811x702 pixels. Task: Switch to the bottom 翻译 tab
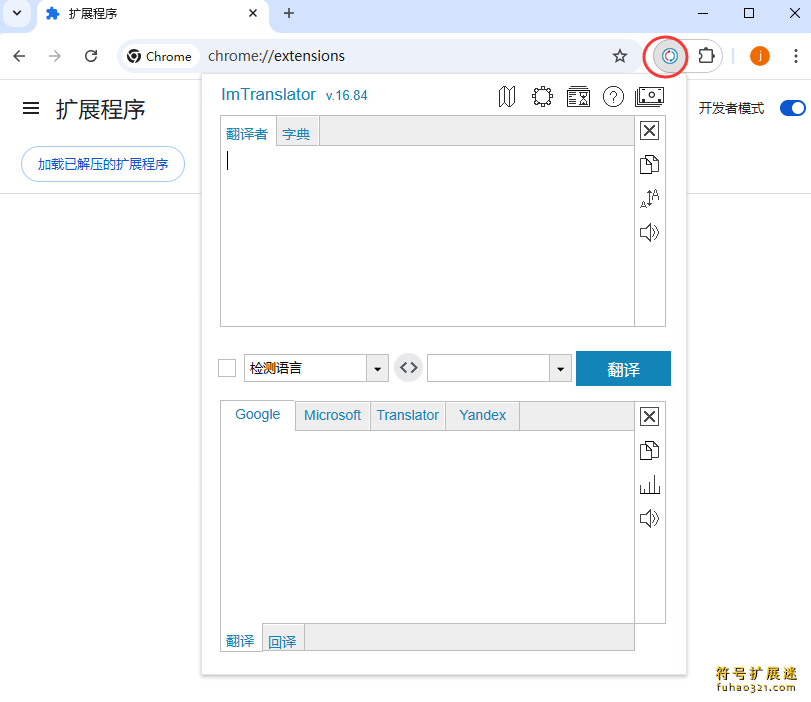[241, 641]
